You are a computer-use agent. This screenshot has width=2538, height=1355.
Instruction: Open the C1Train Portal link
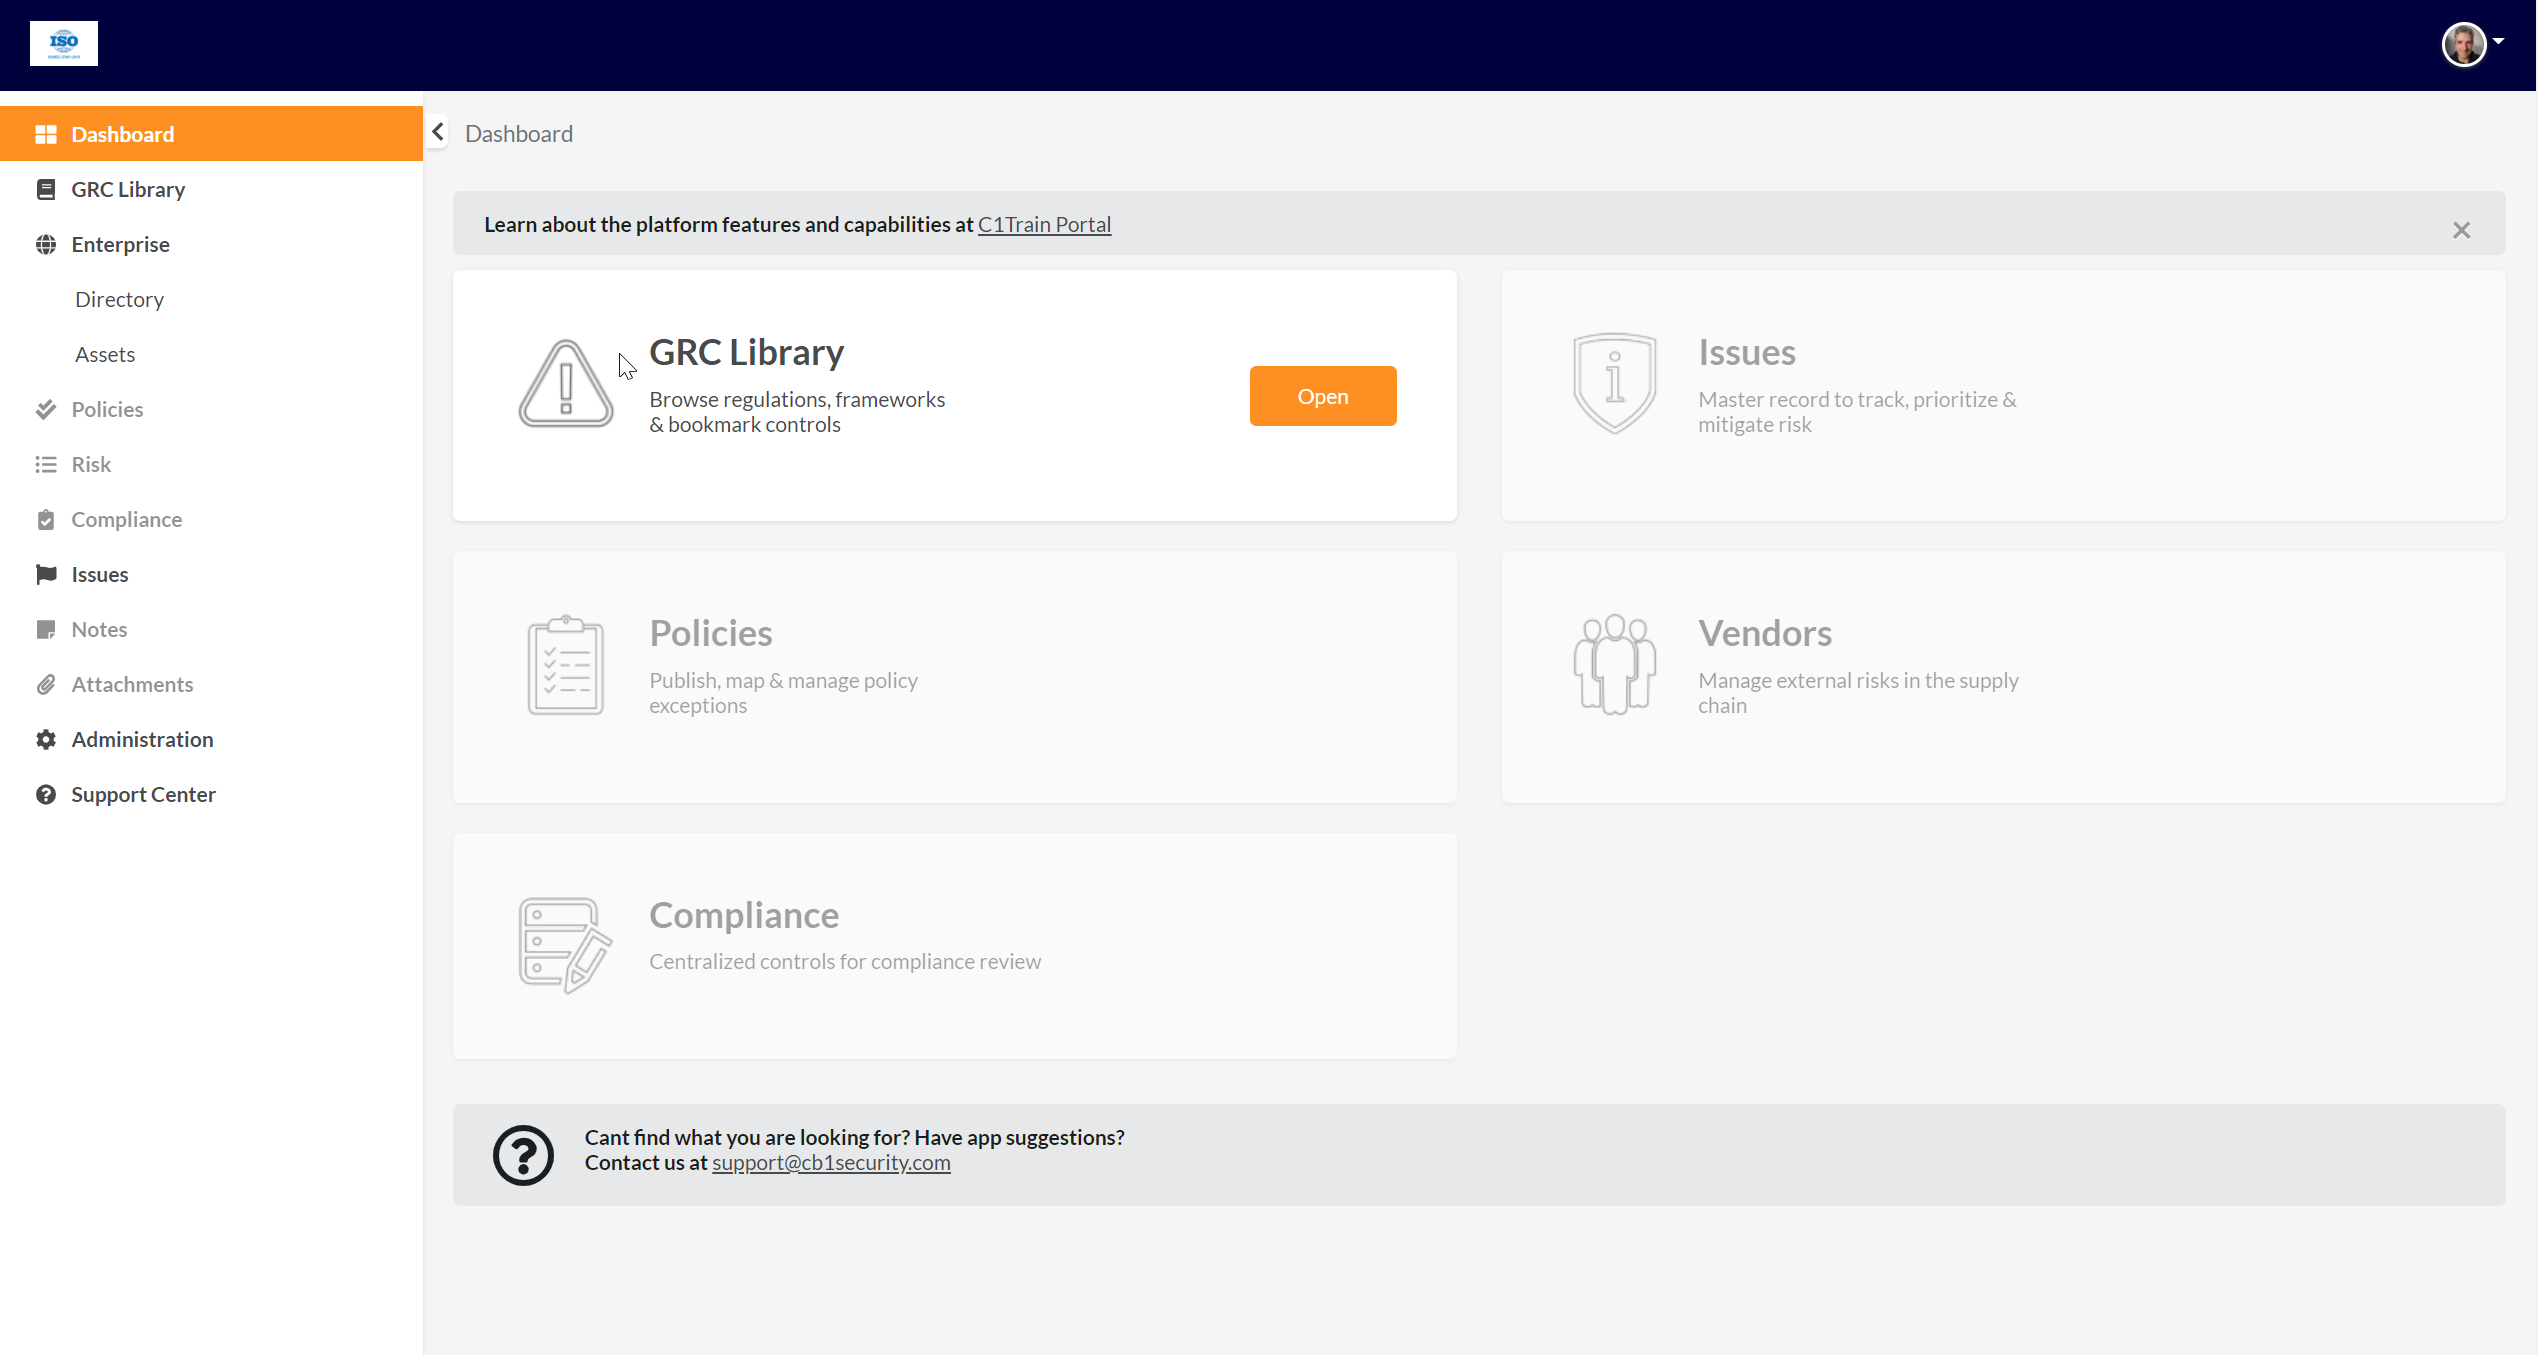pos(1044,224)
